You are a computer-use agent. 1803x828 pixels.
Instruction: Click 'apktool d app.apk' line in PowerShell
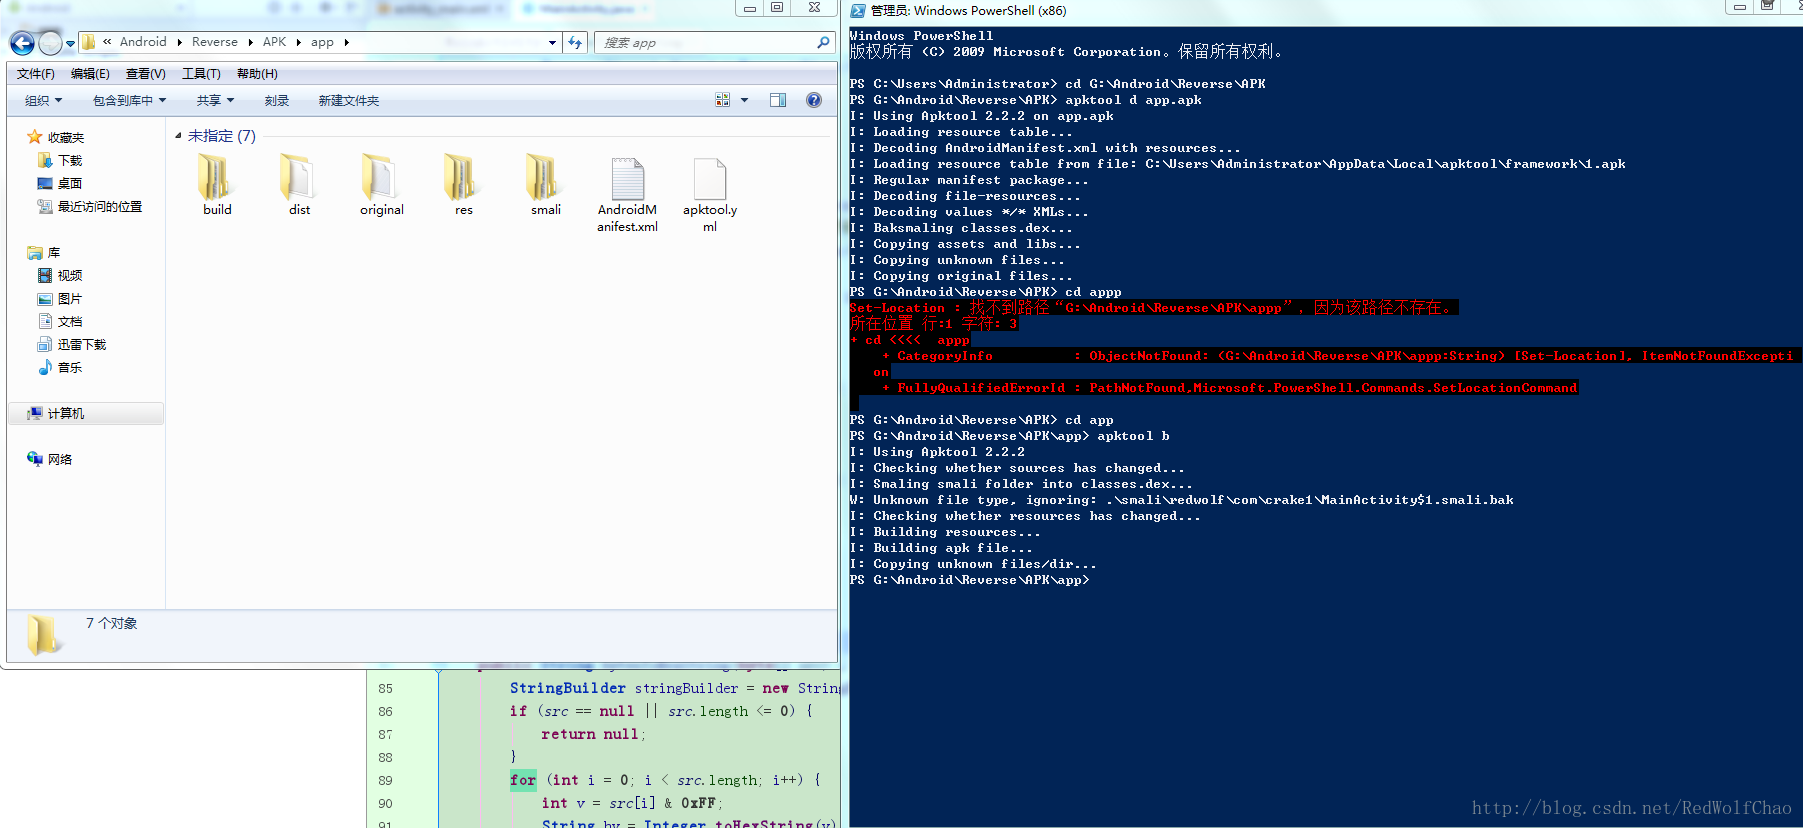pos(1025,100)
